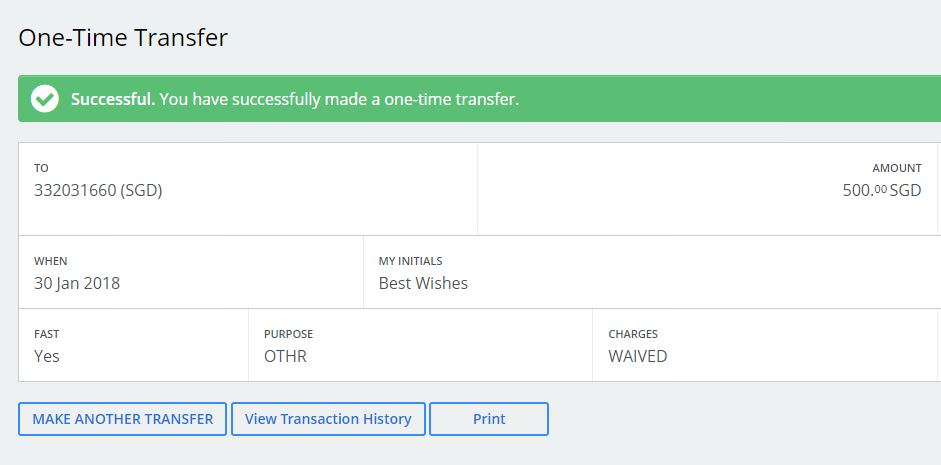
Task: Select recipient account number 332031660 (SGD)
Action: [98, 190]
